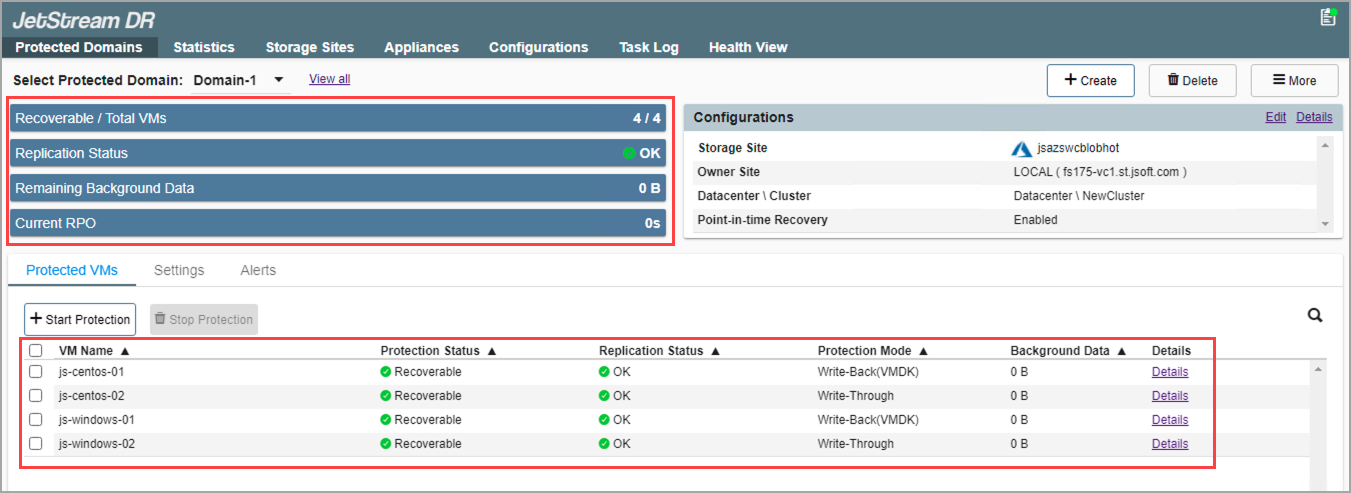
Task: Click the Azure storage site icon
Action: point(1021,148)
